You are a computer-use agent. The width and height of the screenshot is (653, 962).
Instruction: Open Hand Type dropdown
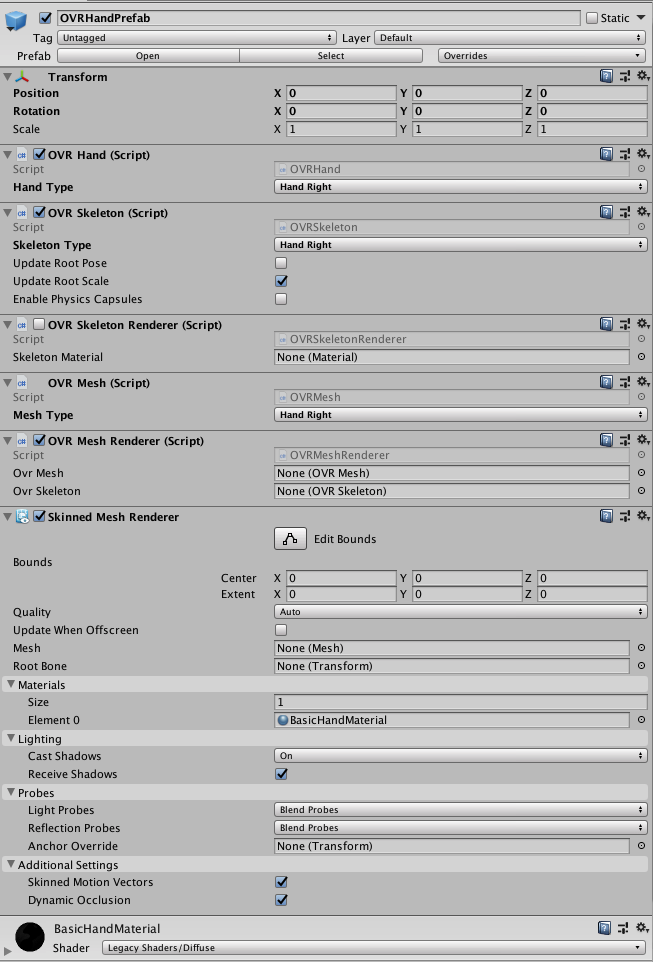[x=460, y=187]
